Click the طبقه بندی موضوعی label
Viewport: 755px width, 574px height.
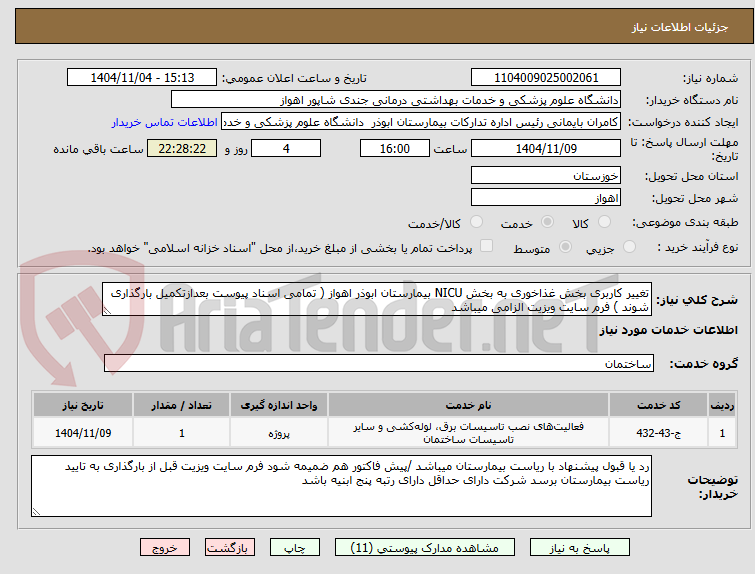pyautogui.click(x=685, y=222)
